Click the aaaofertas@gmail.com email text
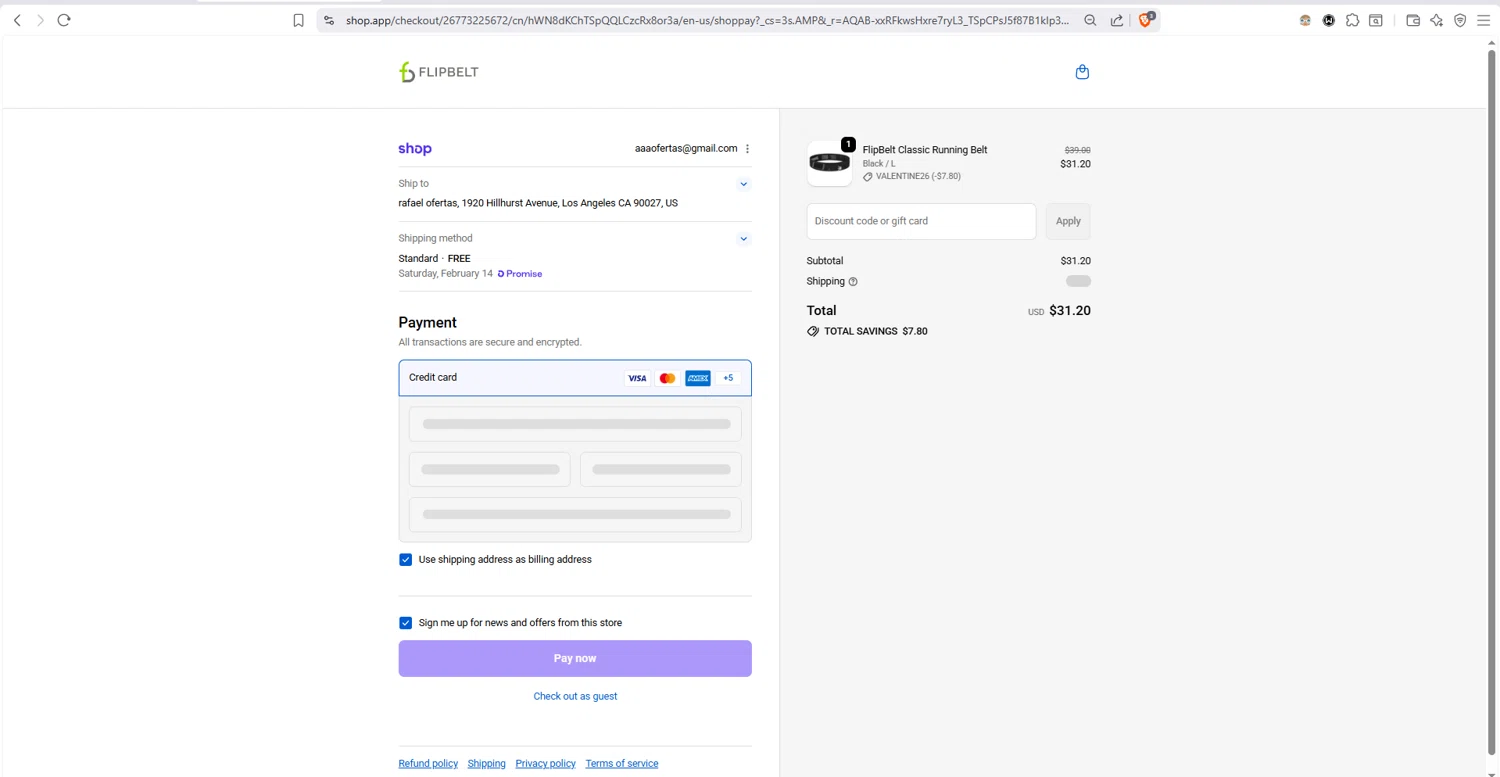Image resolution: width=1500 pixels, height=777 pixels. 686,149
